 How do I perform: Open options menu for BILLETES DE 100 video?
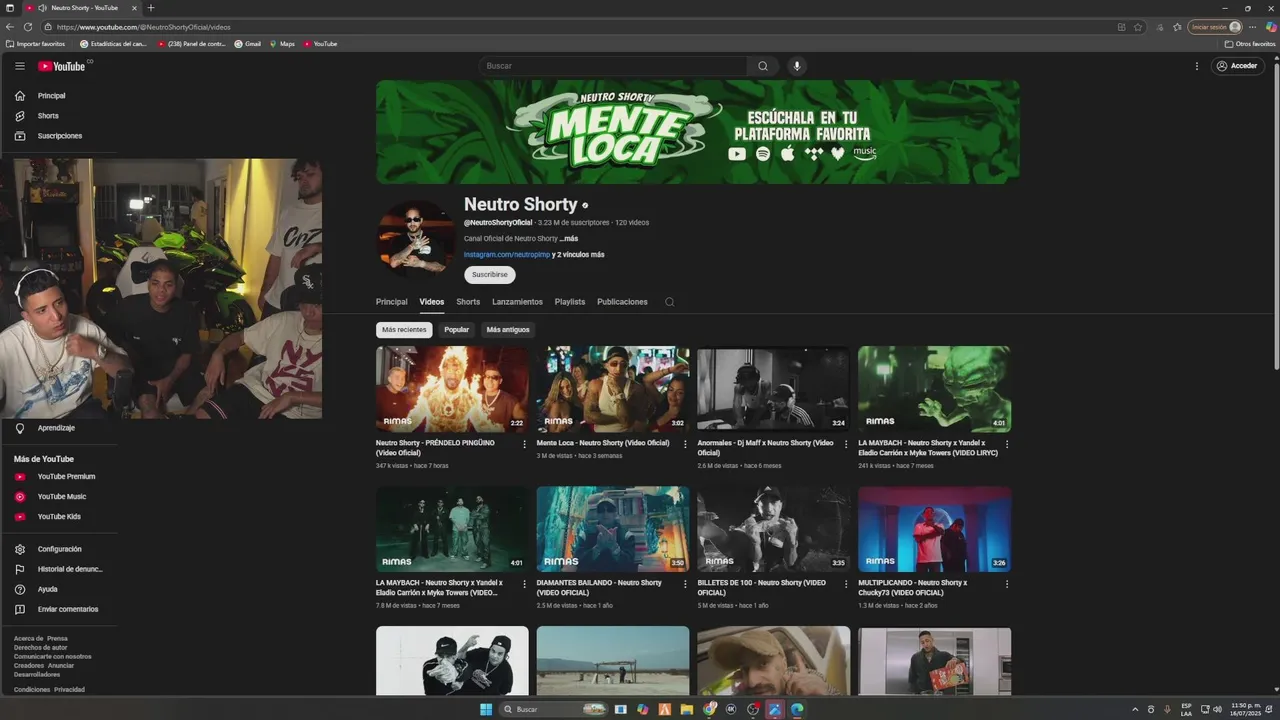846,584
